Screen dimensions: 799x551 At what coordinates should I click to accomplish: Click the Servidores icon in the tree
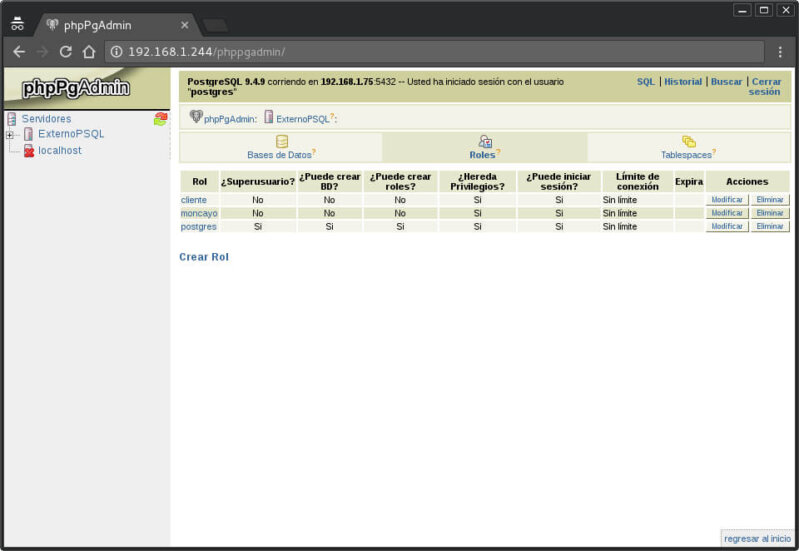pyautogui.click(x=12, y=119)
